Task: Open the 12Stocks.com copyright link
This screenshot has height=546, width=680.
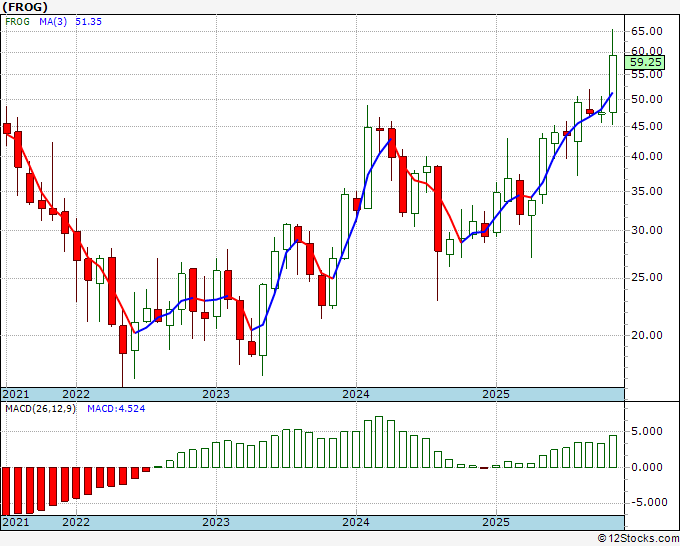Action: tap(638, 539)
